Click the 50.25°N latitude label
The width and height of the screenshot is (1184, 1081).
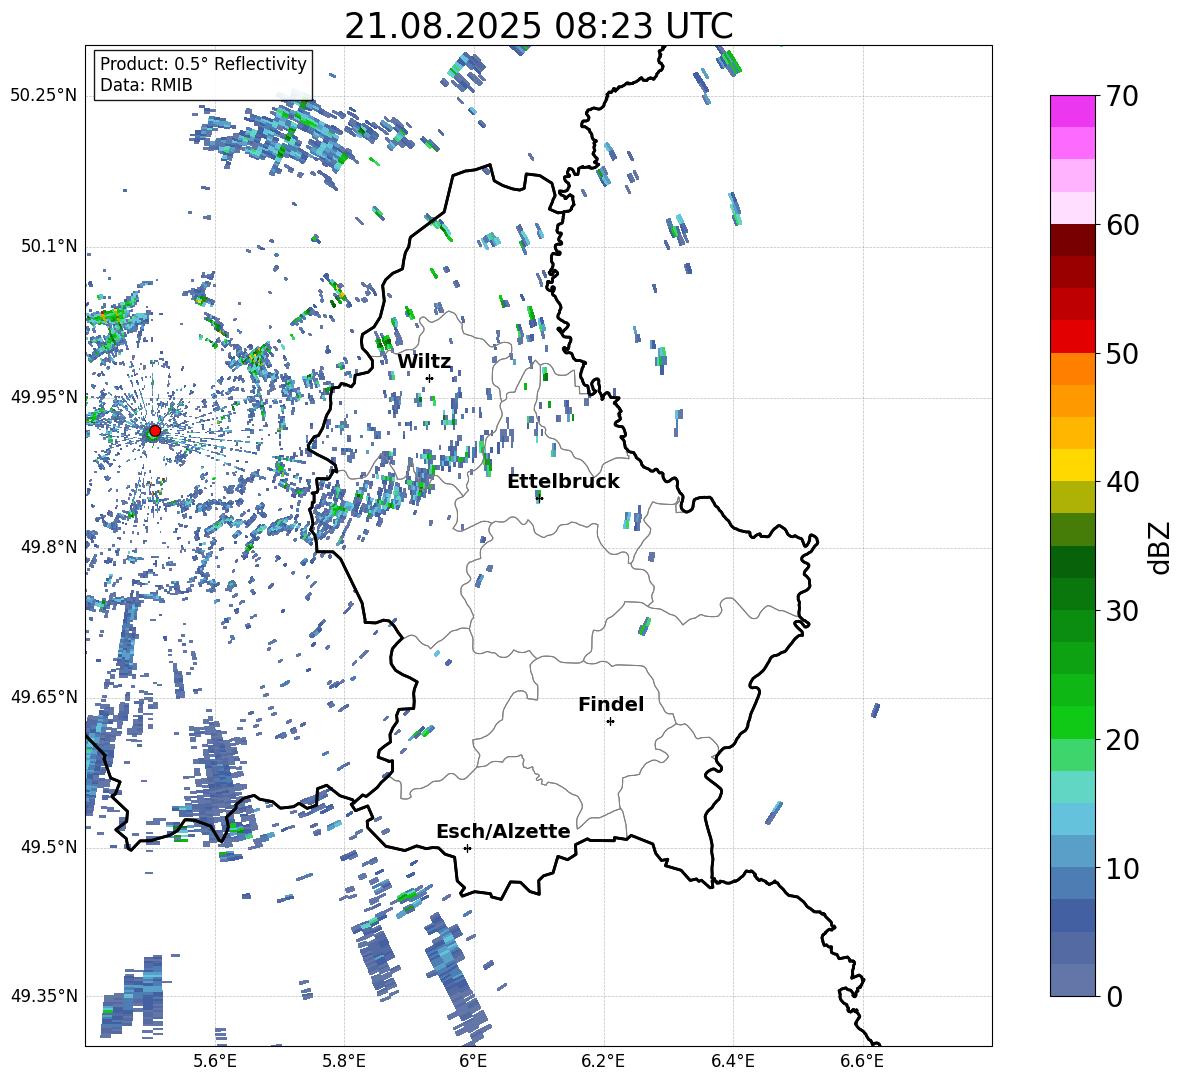(44, 96)
